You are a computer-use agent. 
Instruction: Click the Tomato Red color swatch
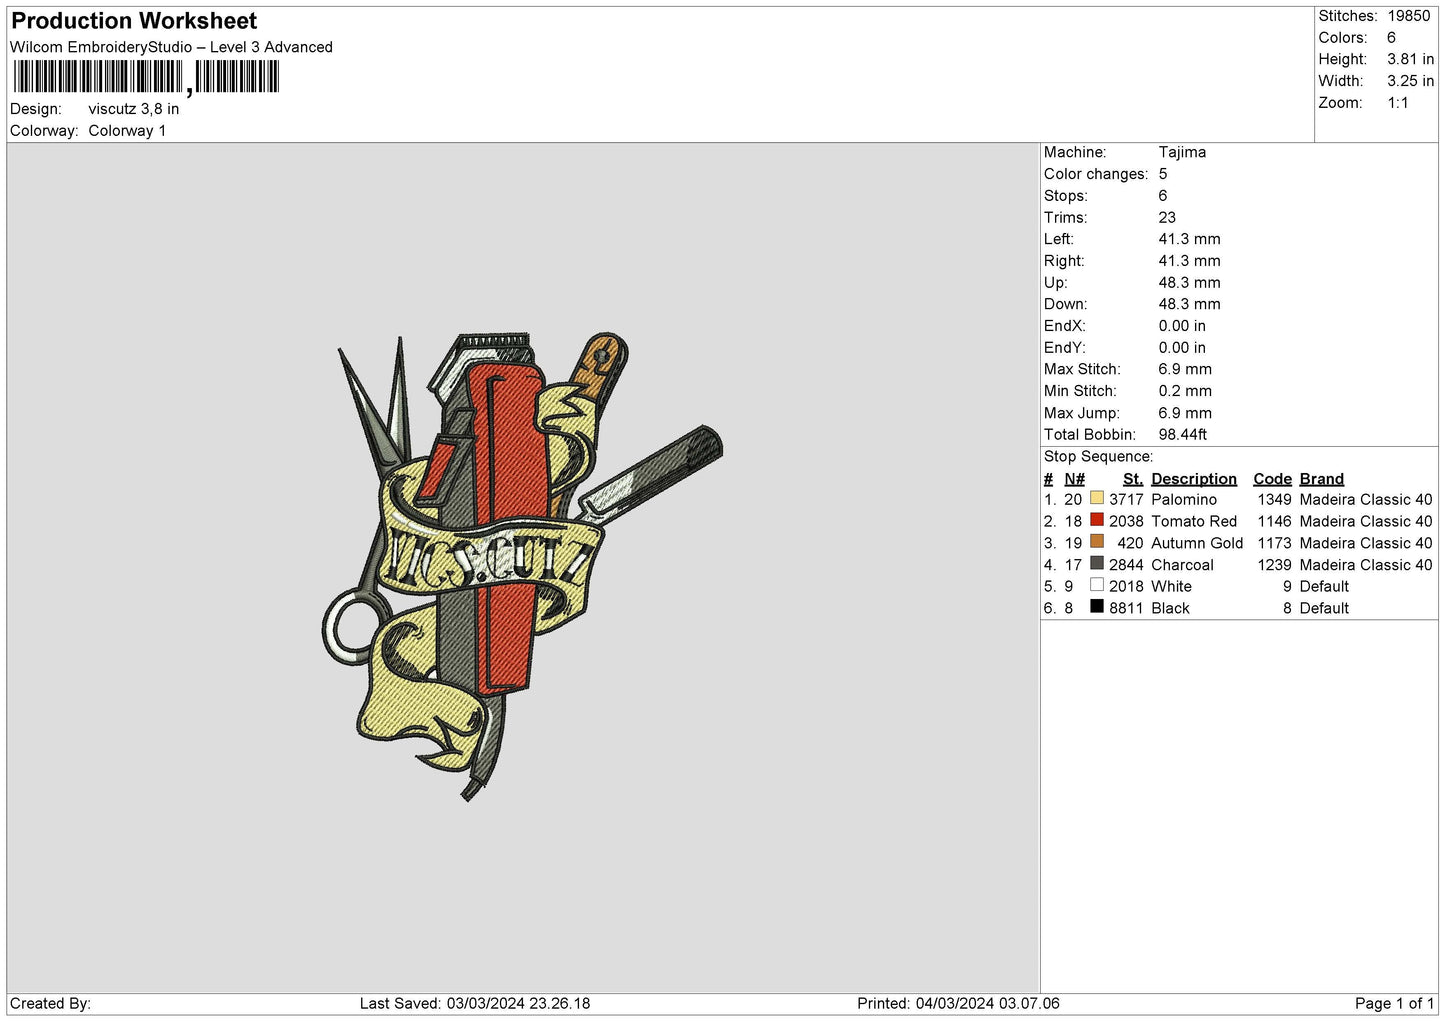point(1097,520)
